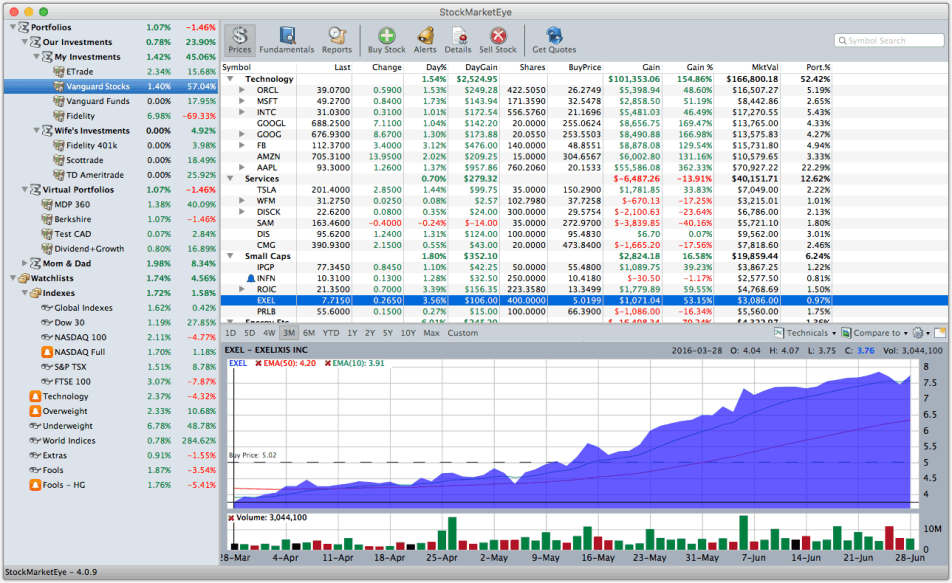952x583 pixels.
Task: Collapse the Portfolios tree node
Action: click(x=13, y=27)
